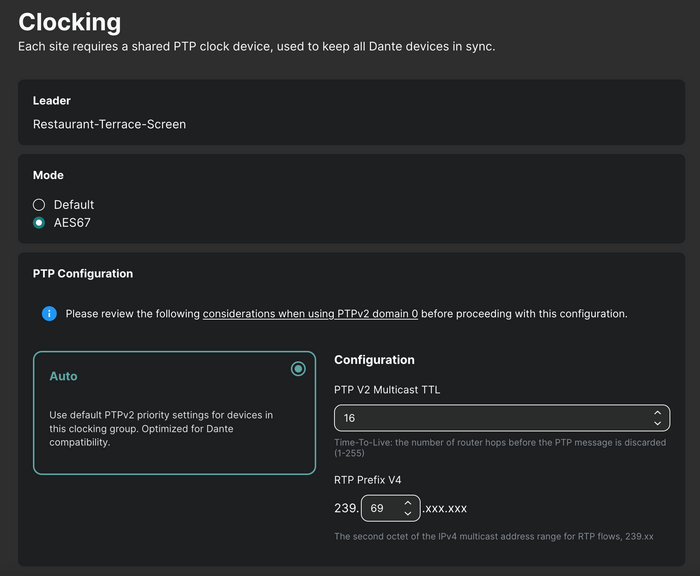Click the blue info icon
Image resolution: width=700 pixels, height=576 pixels.
[49, 314]
